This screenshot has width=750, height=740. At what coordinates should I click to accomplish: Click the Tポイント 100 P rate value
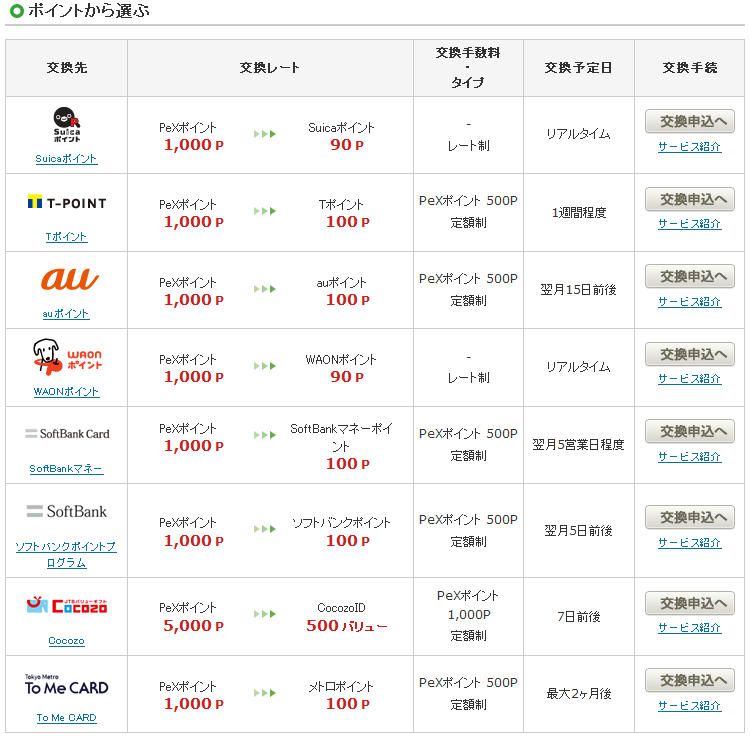pyautogui.click(x=348, y=221)
